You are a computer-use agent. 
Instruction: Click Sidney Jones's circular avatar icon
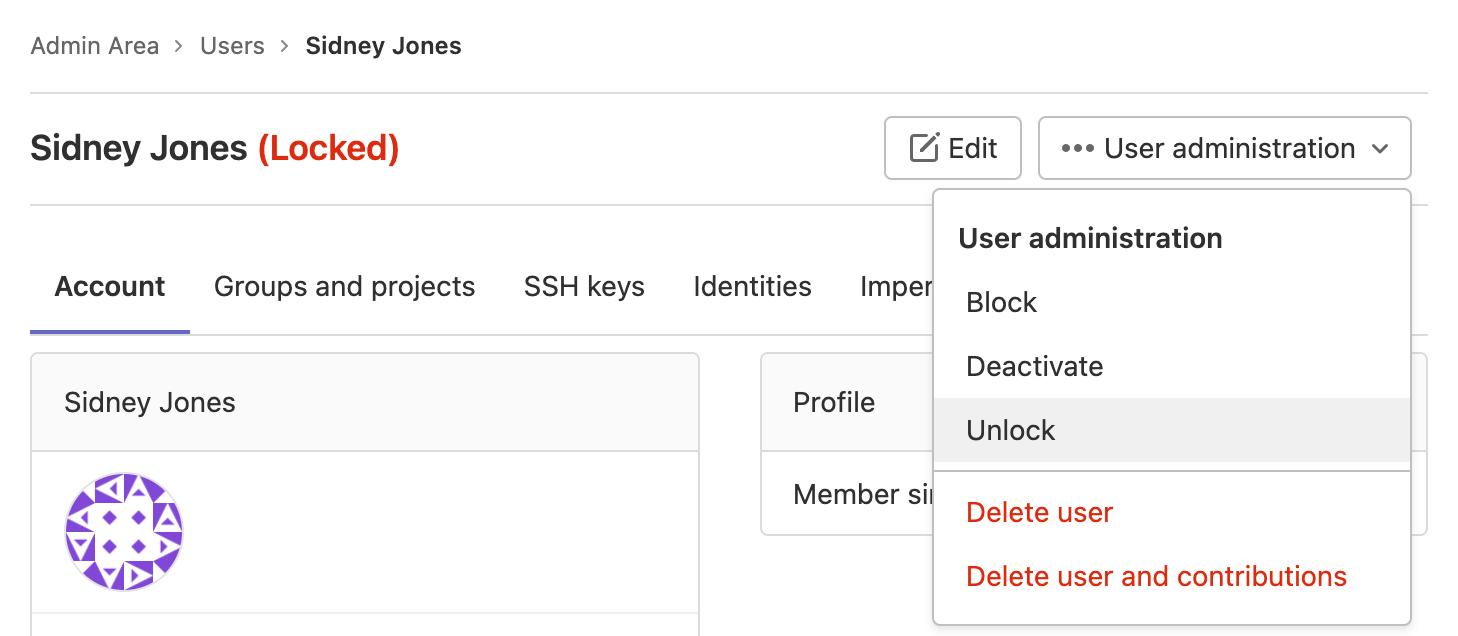tap(124, 531)
